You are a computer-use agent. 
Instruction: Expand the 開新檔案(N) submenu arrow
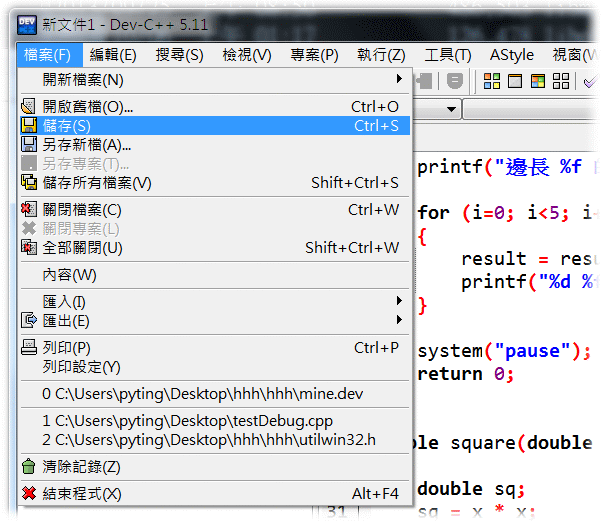[x=399, y=79]
